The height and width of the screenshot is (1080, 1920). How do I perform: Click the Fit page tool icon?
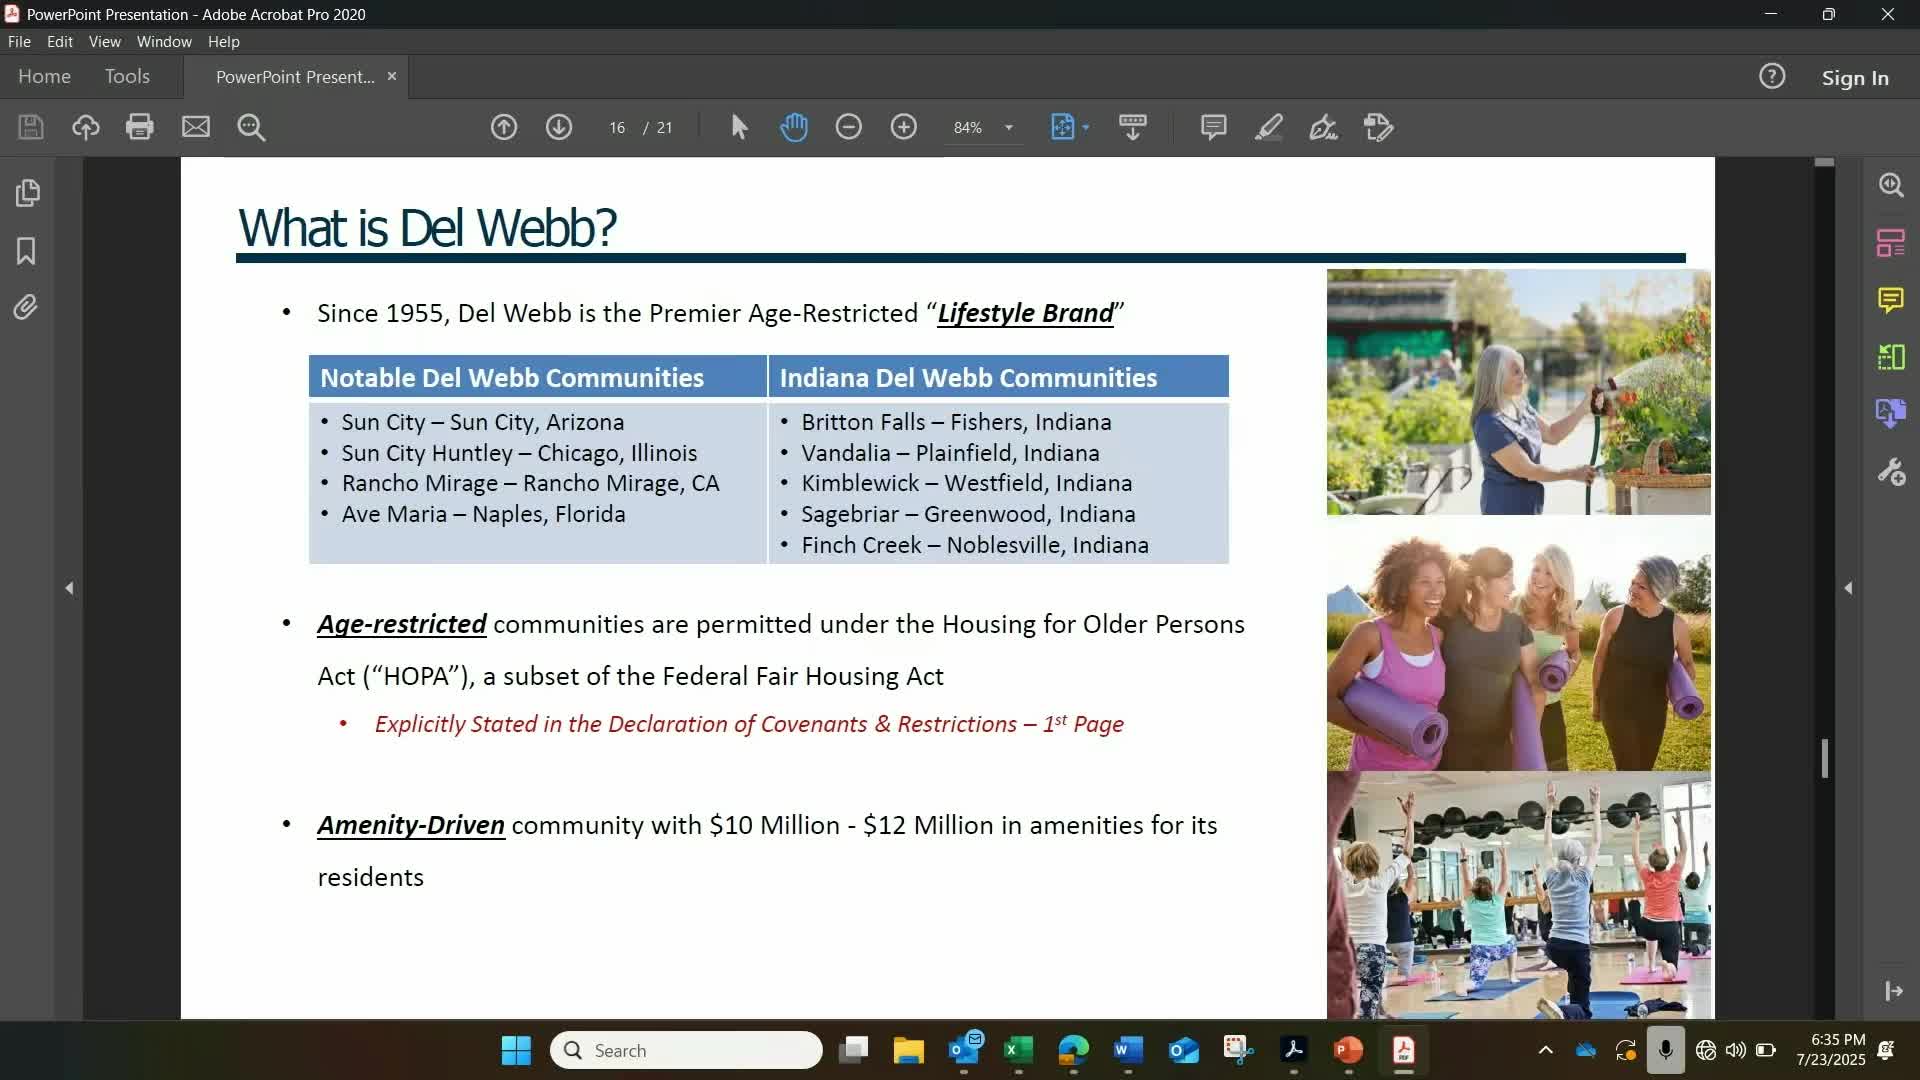[x=1062, y=127]
